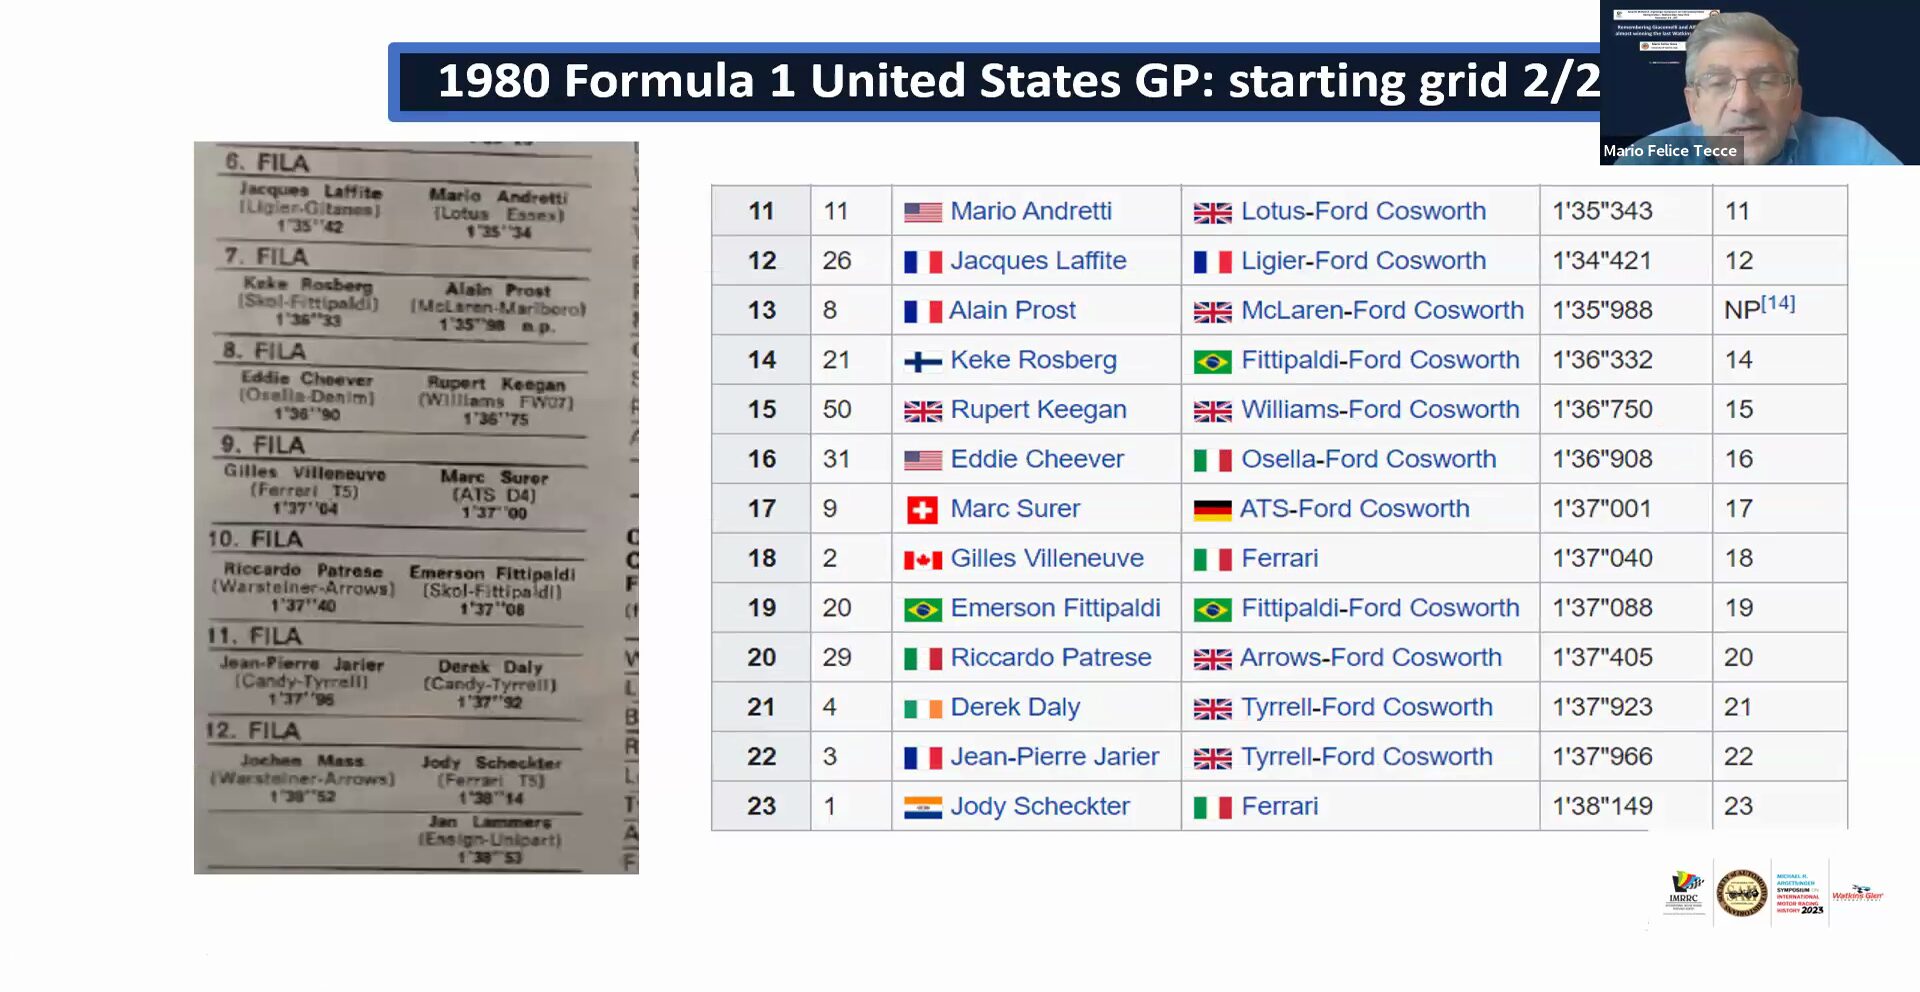Click the Swiss flag beside Marc Surer

coord(921,510)
